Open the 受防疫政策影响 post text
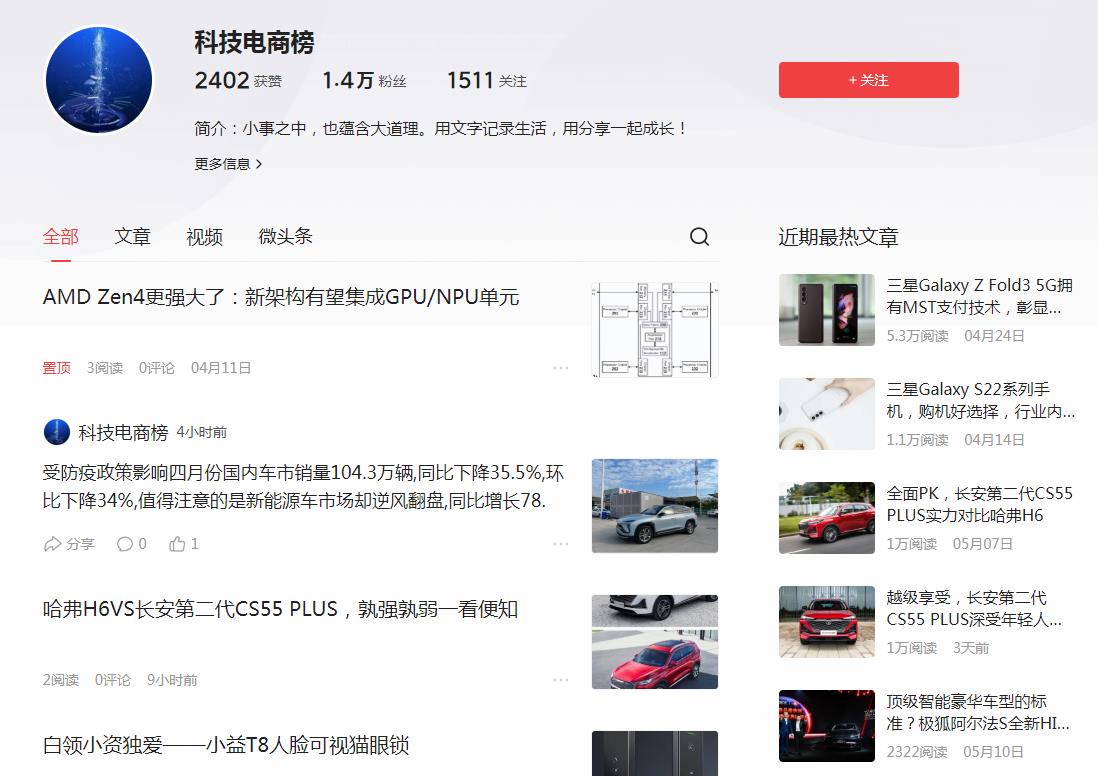 tap(303, 487)
